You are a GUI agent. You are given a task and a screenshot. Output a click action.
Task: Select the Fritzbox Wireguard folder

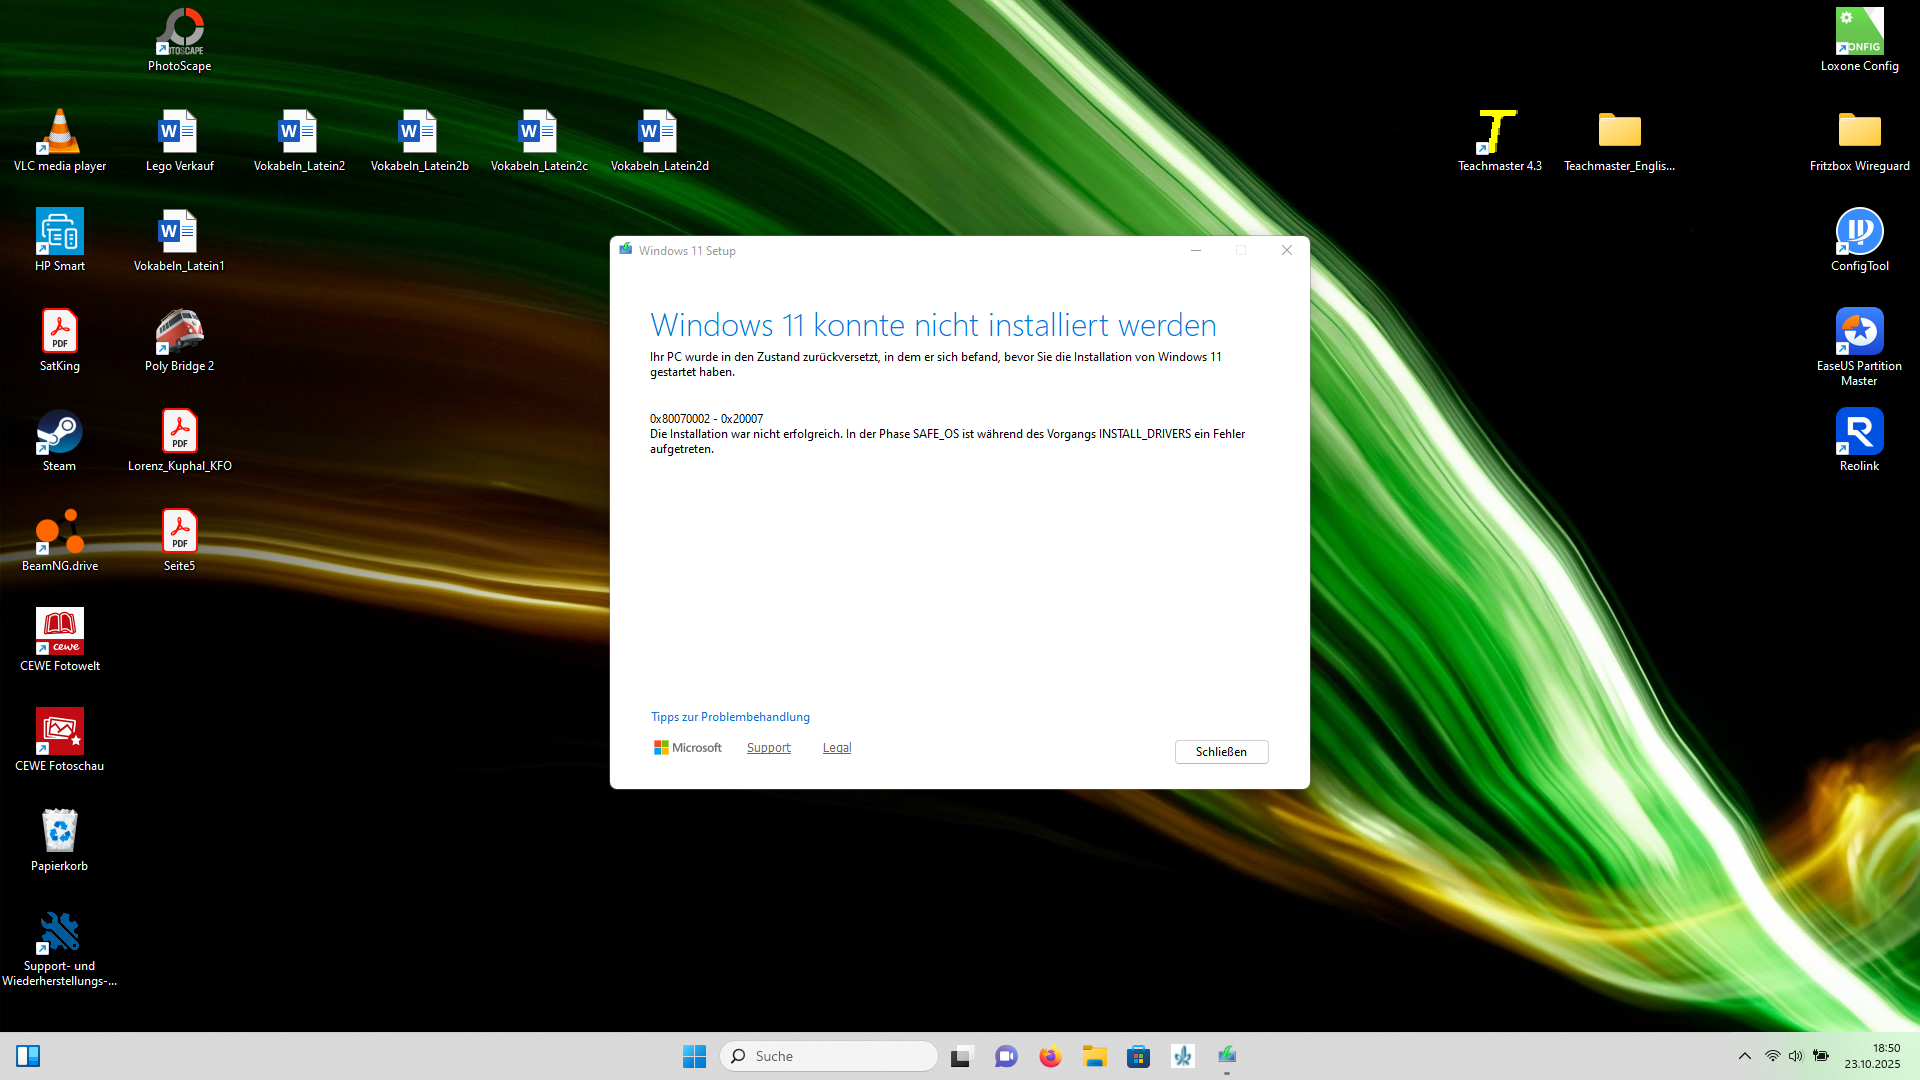1859,140
